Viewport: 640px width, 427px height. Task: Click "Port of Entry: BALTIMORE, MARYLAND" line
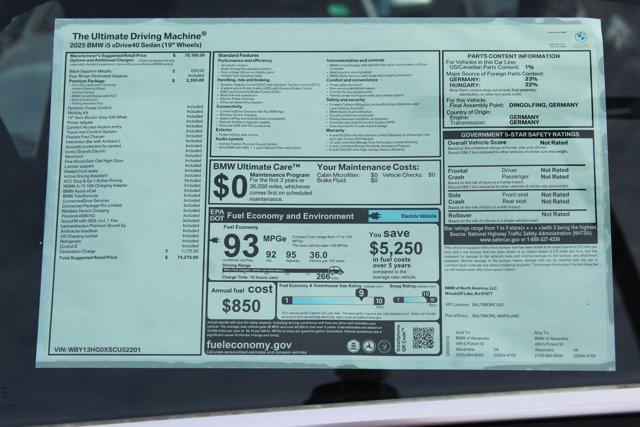(x=482, y=316)
